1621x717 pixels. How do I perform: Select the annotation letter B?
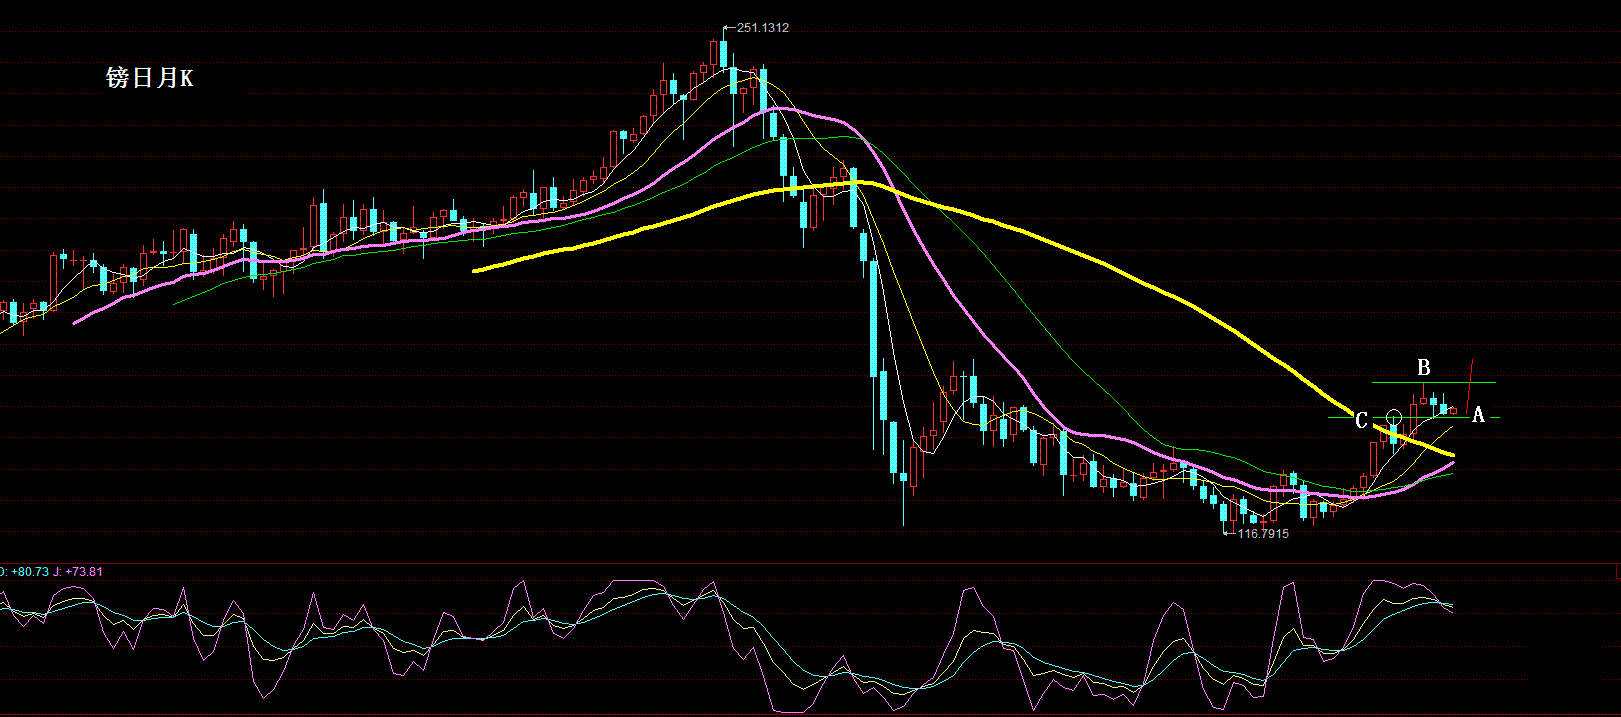pyautogui.click(x=1424, y=368)
